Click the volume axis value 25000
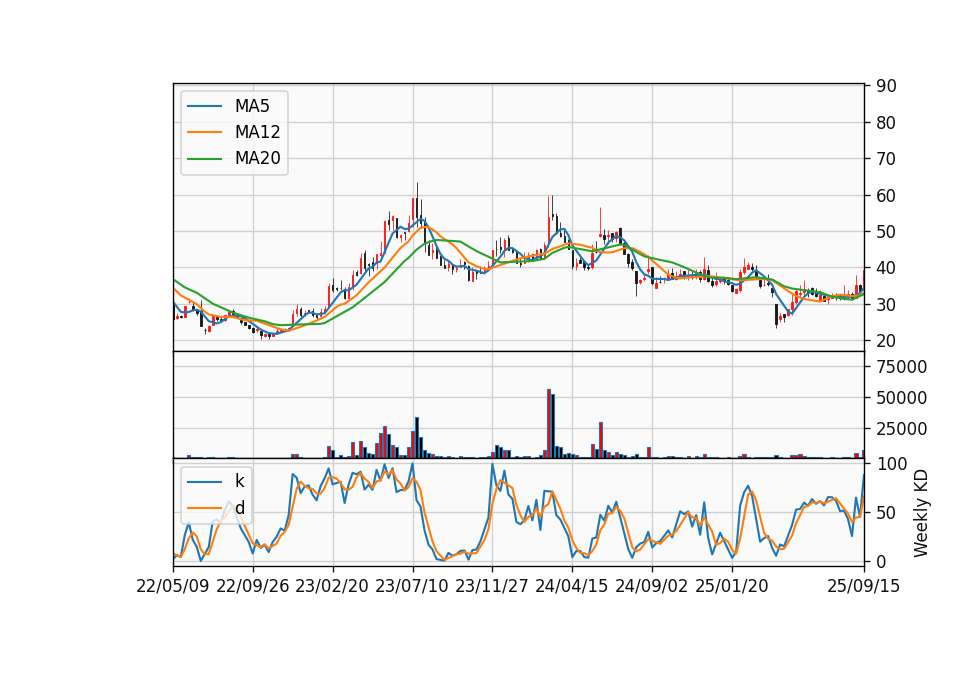Image resolution: width=960 pixels, height=690 pixels. click(902, 429)
